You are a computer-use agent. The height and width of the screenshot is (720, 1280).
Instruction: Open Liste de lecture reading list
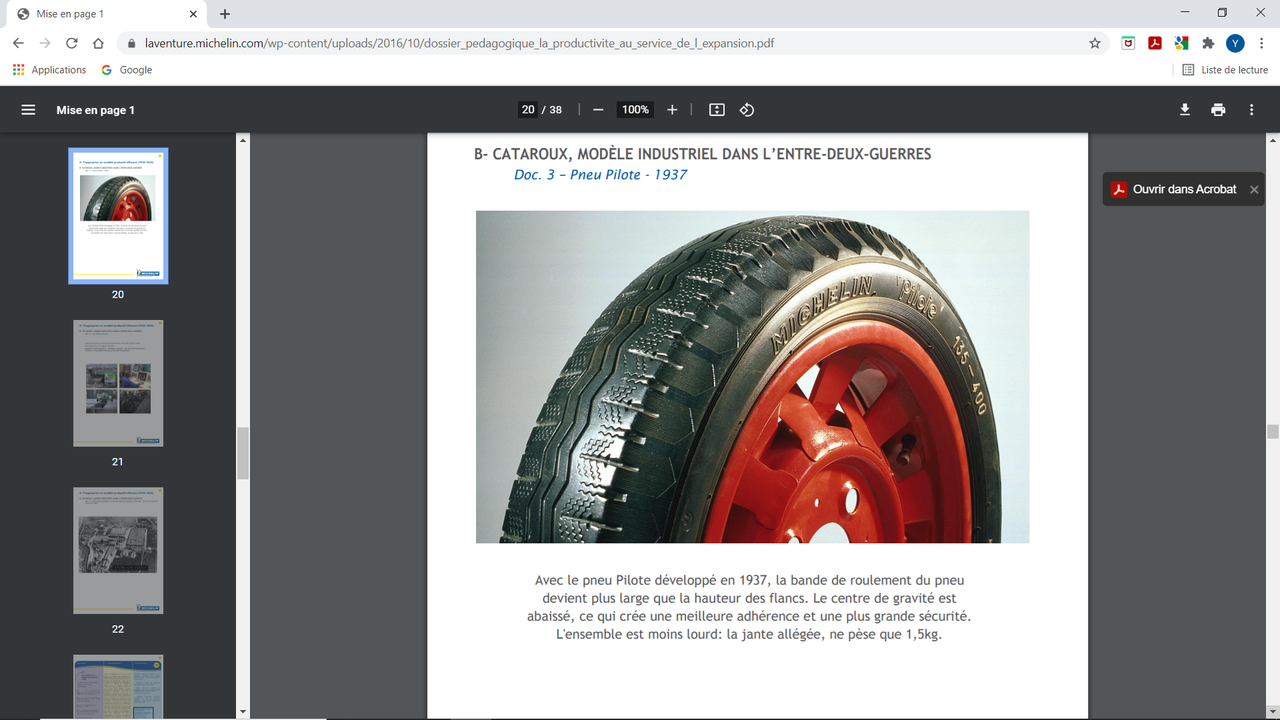[1225, 70]
